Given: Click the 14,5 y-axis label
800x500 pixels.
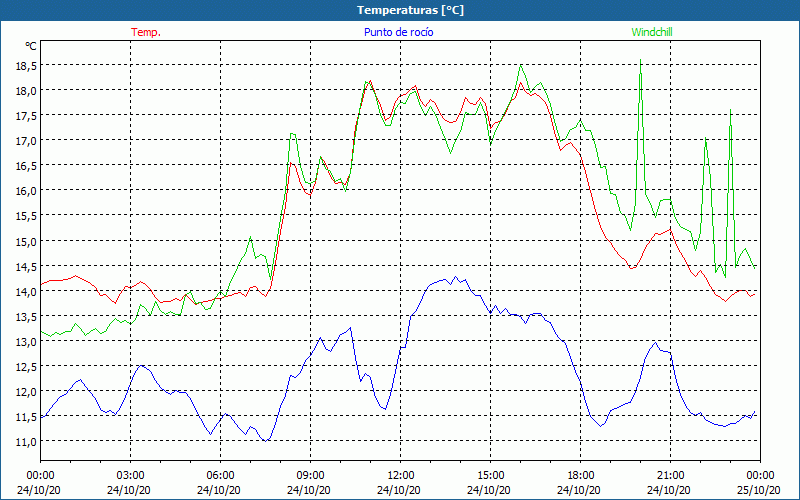Looking at the screenshot, I should pyautogui.click(x=27, y=266).
